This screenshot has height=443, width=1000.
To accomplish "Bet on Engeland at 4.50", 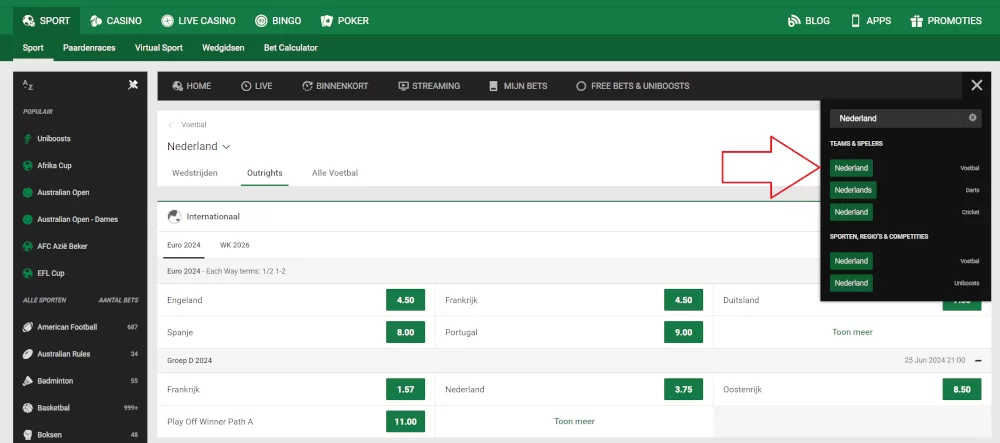I will tap(406, 300).
